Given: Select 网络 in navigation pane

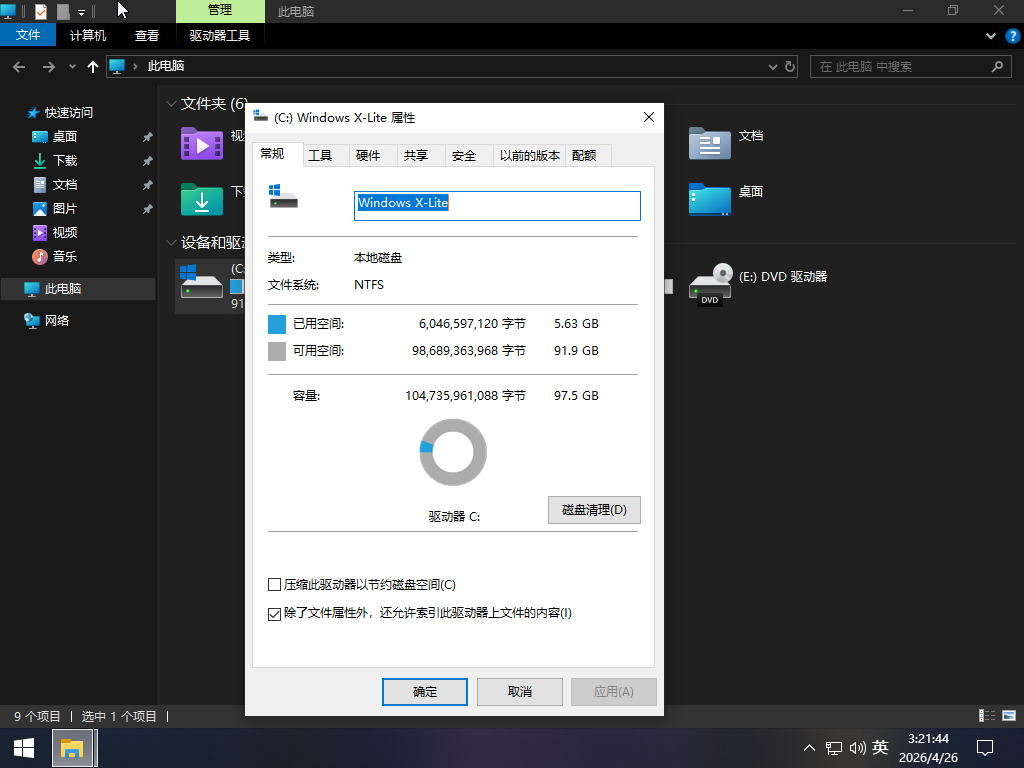Looking at the screenshot, I should (57, 321).
